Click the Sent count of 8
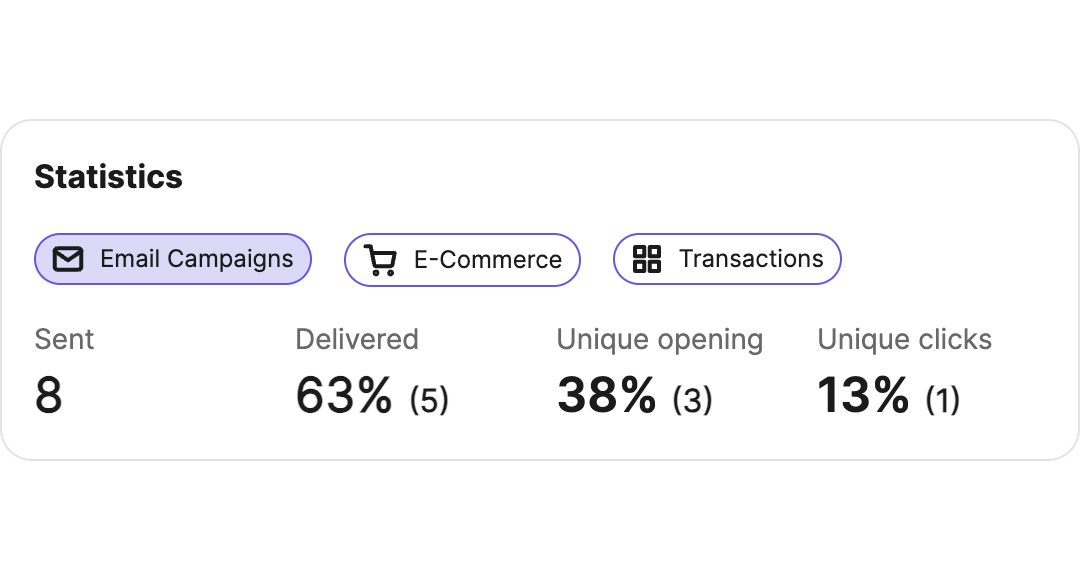This screenshot has height=580, width=1080. tap(49, 395)
